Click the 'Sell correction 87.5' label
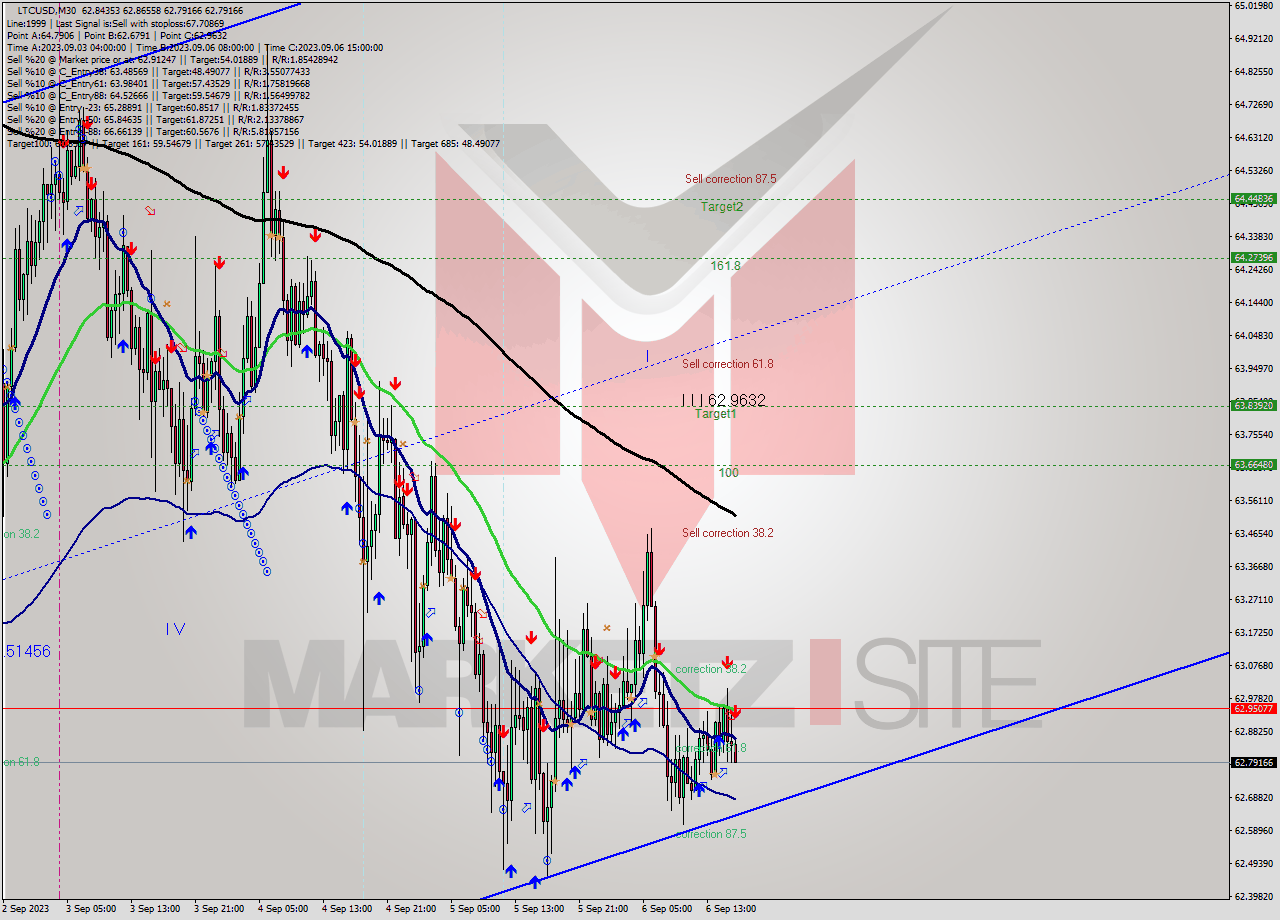1280x920 pixels. click(730, 179)
